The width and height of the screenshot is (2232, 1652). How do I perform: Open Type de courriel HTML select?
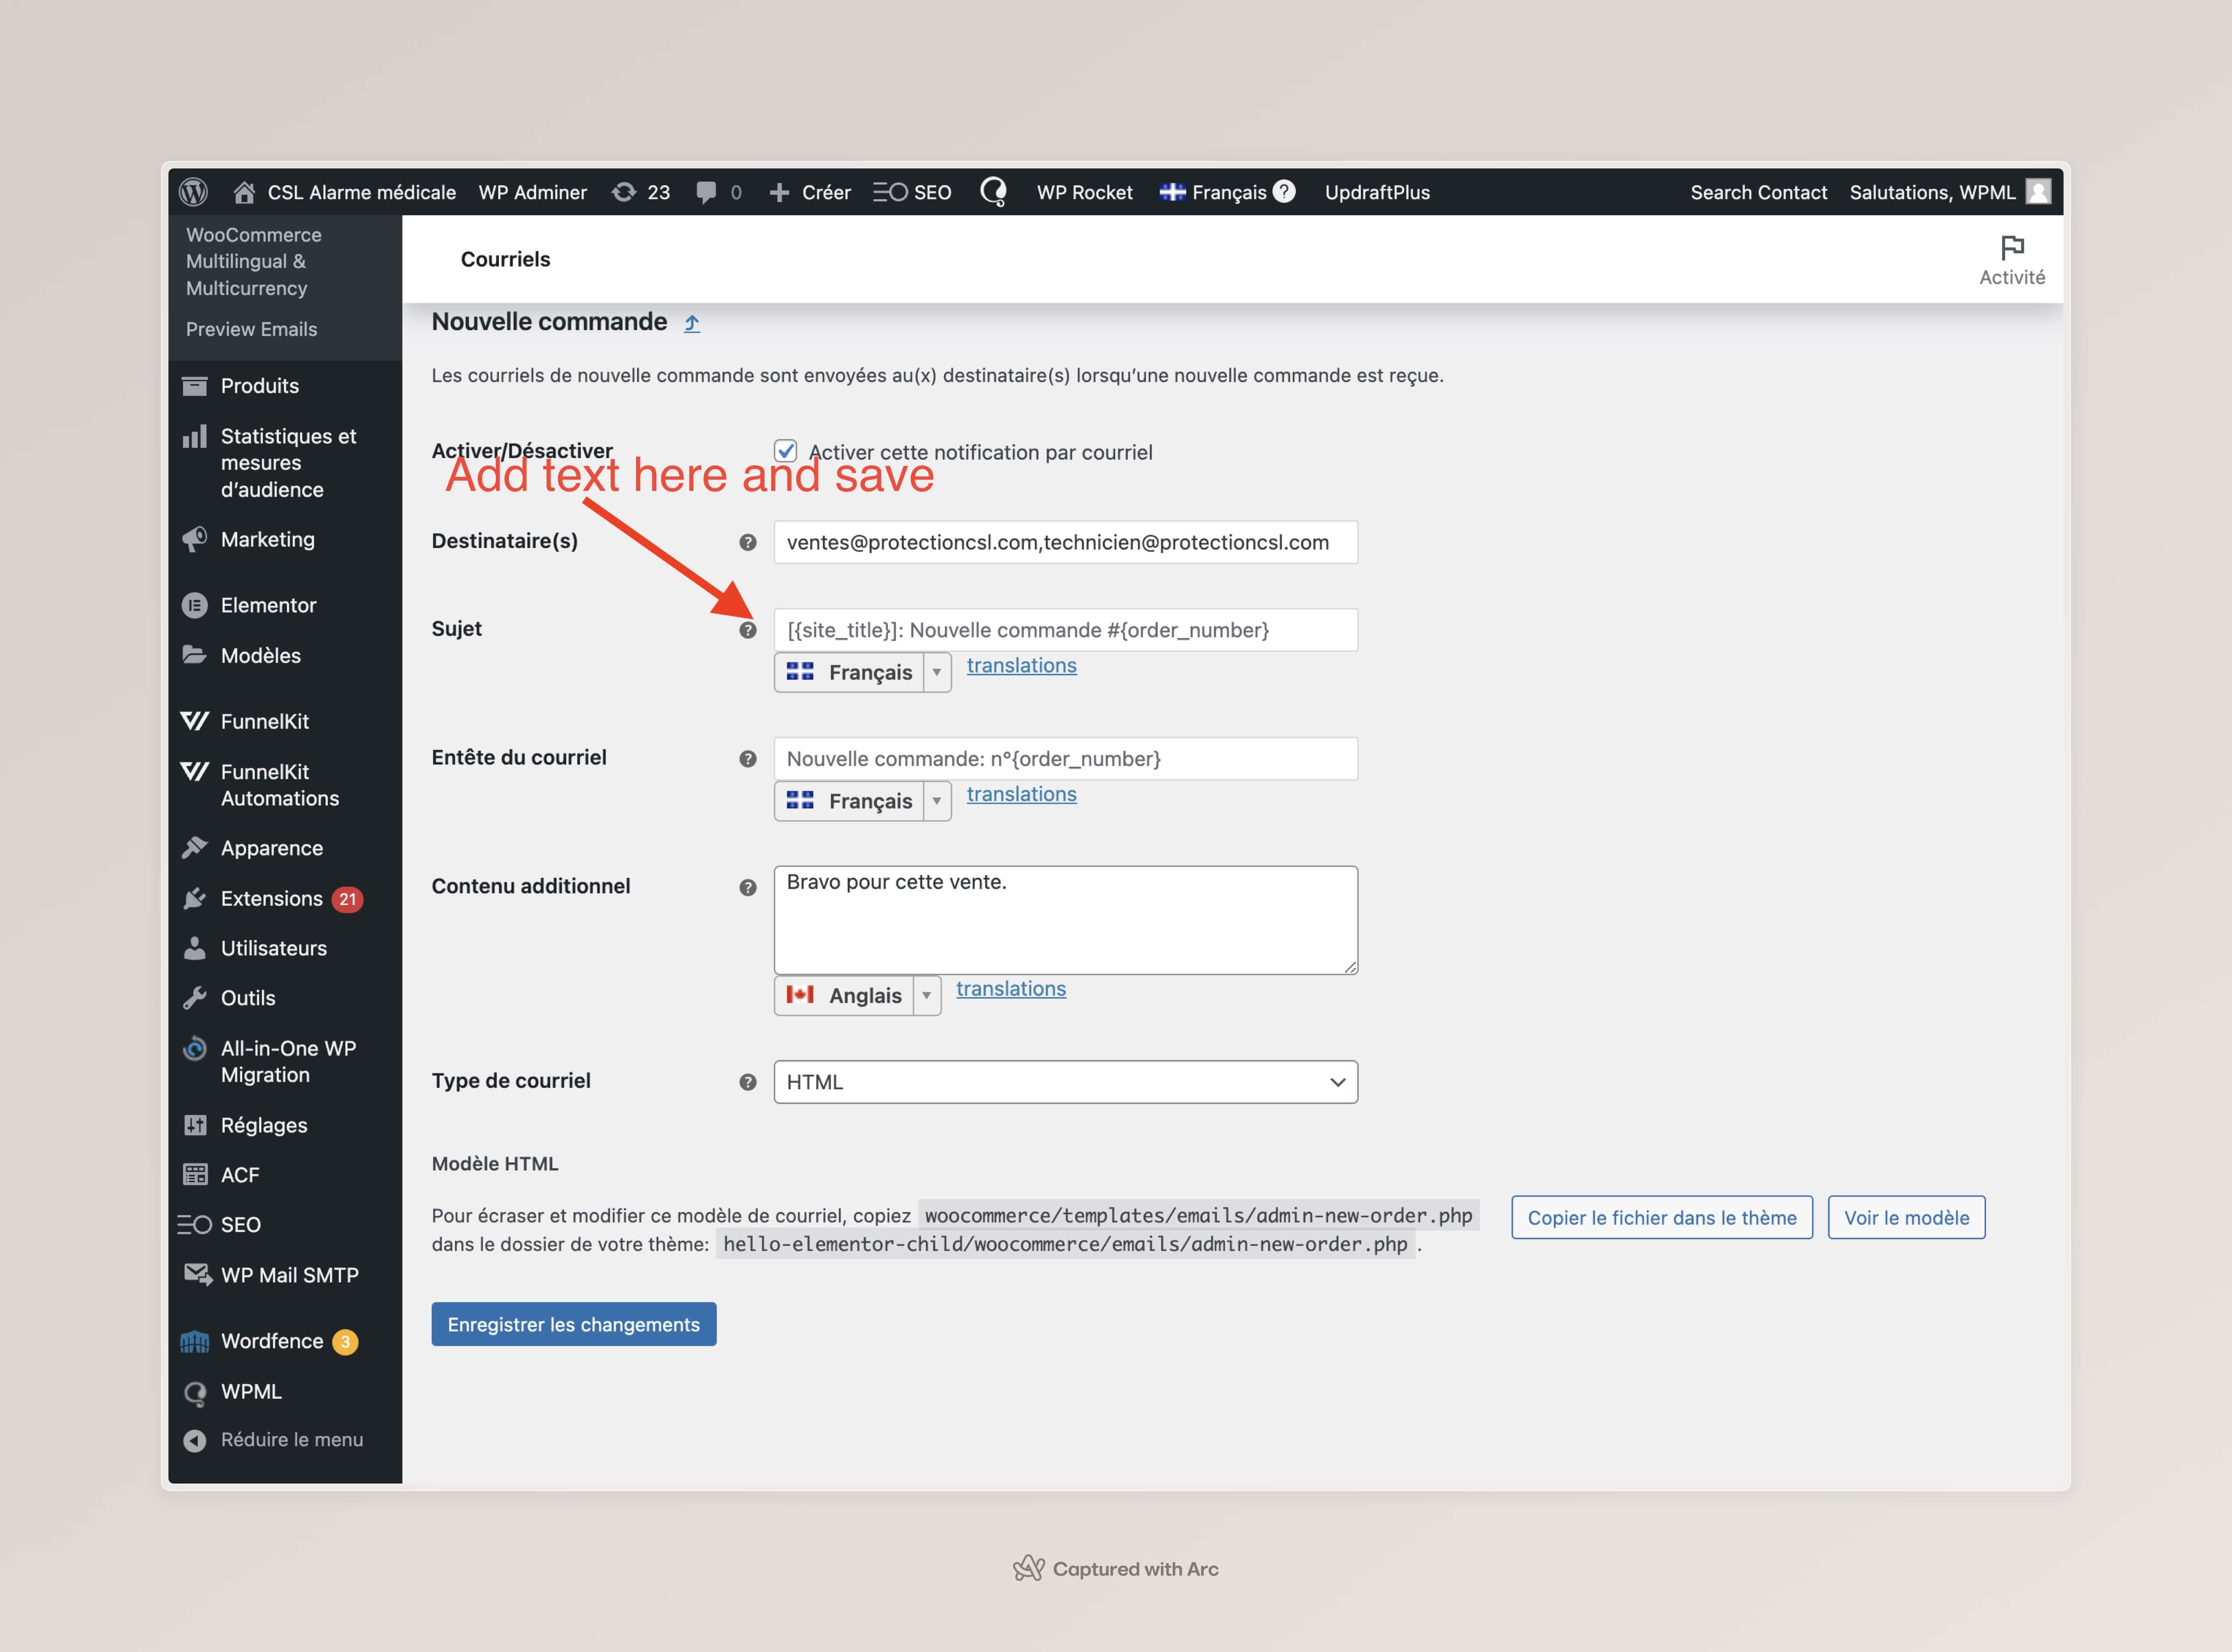(x=1065, y=1082)
